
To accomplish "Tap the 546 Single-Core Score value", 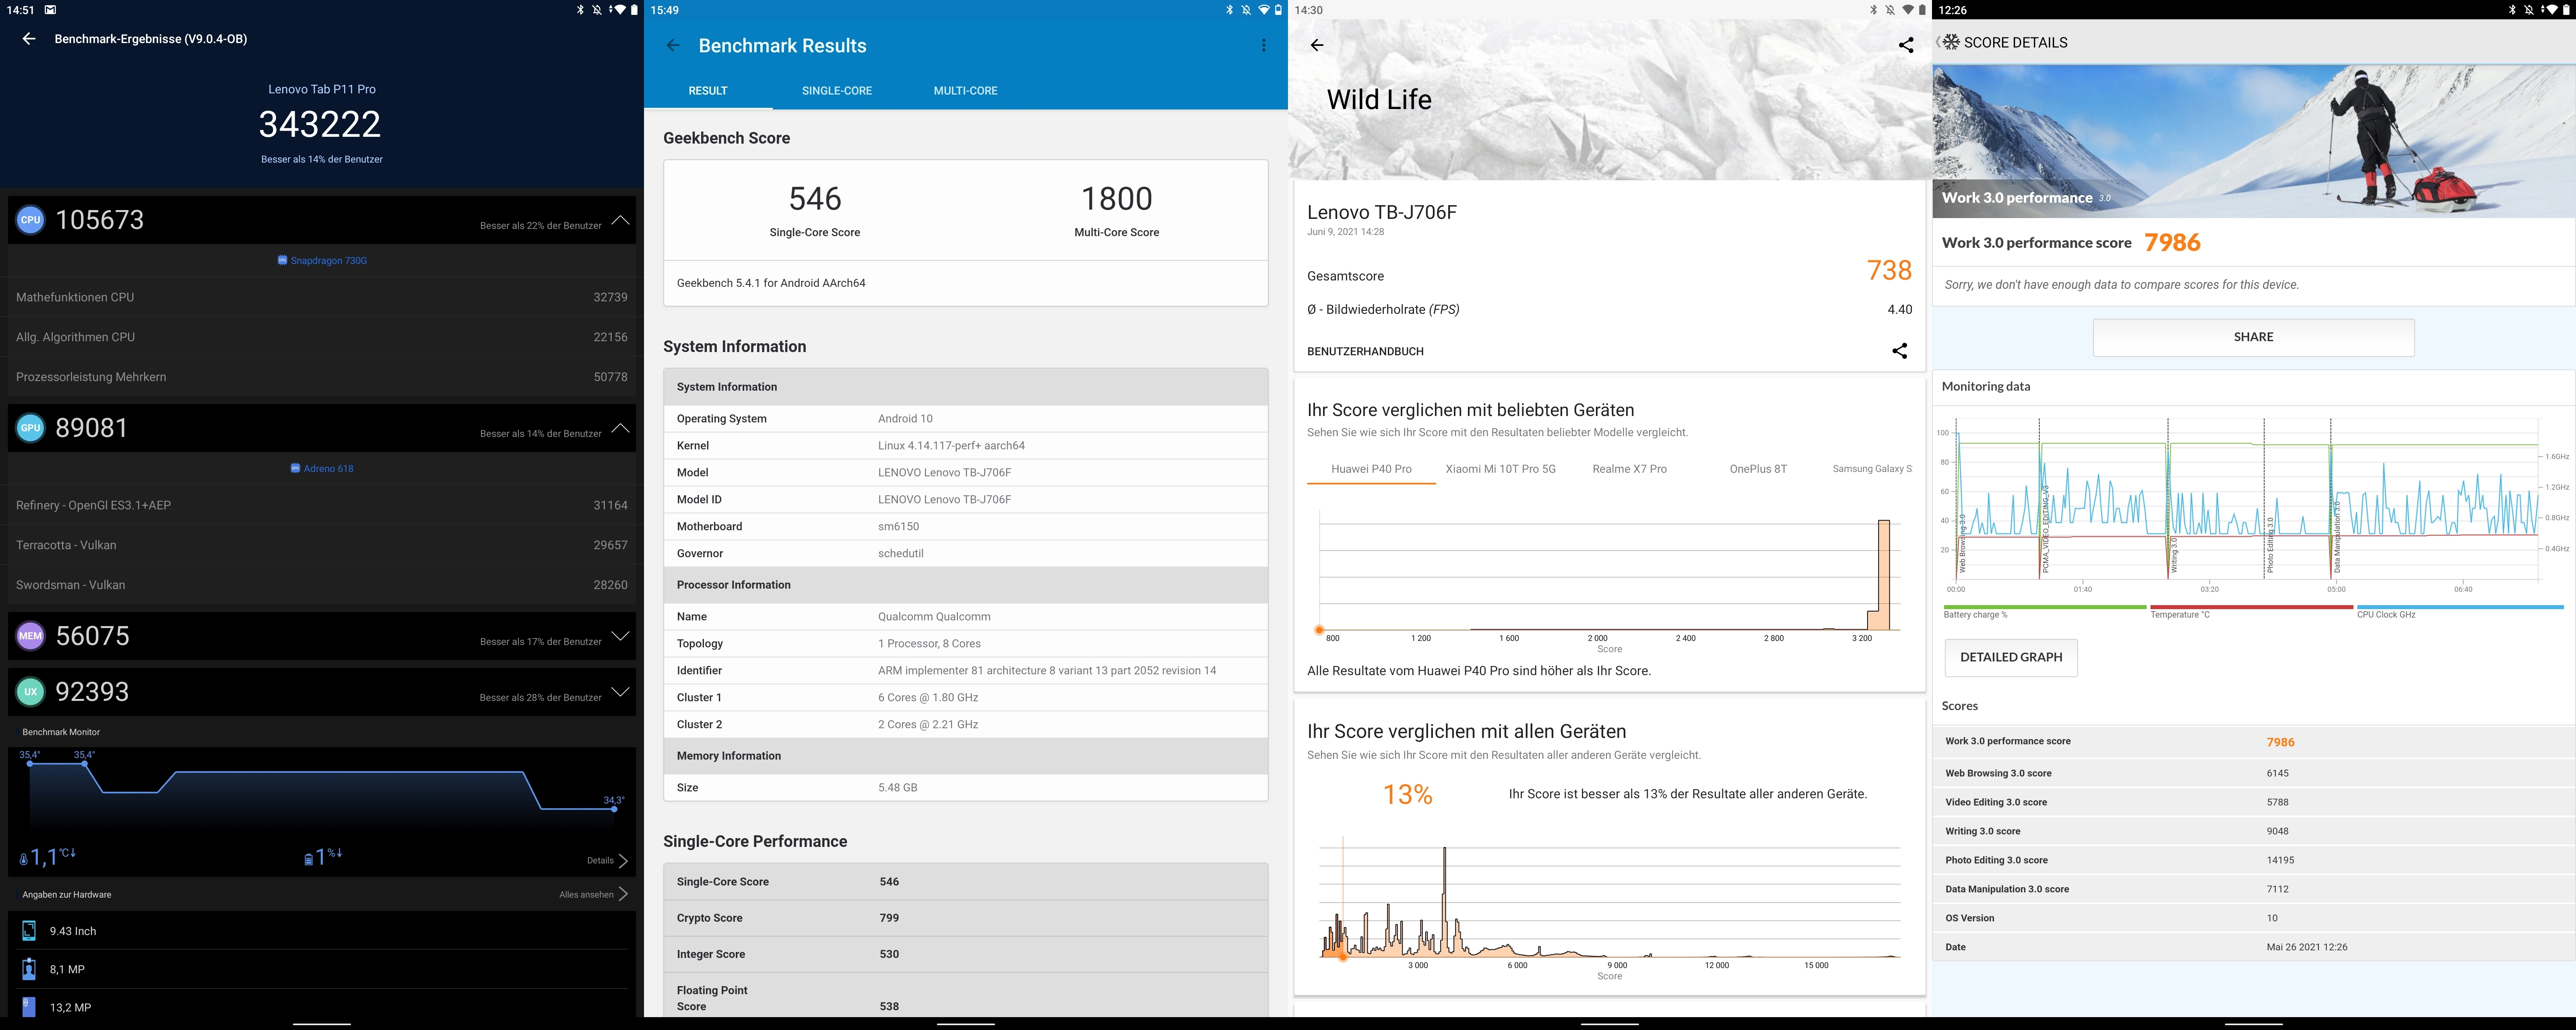I will coord(815,199).
